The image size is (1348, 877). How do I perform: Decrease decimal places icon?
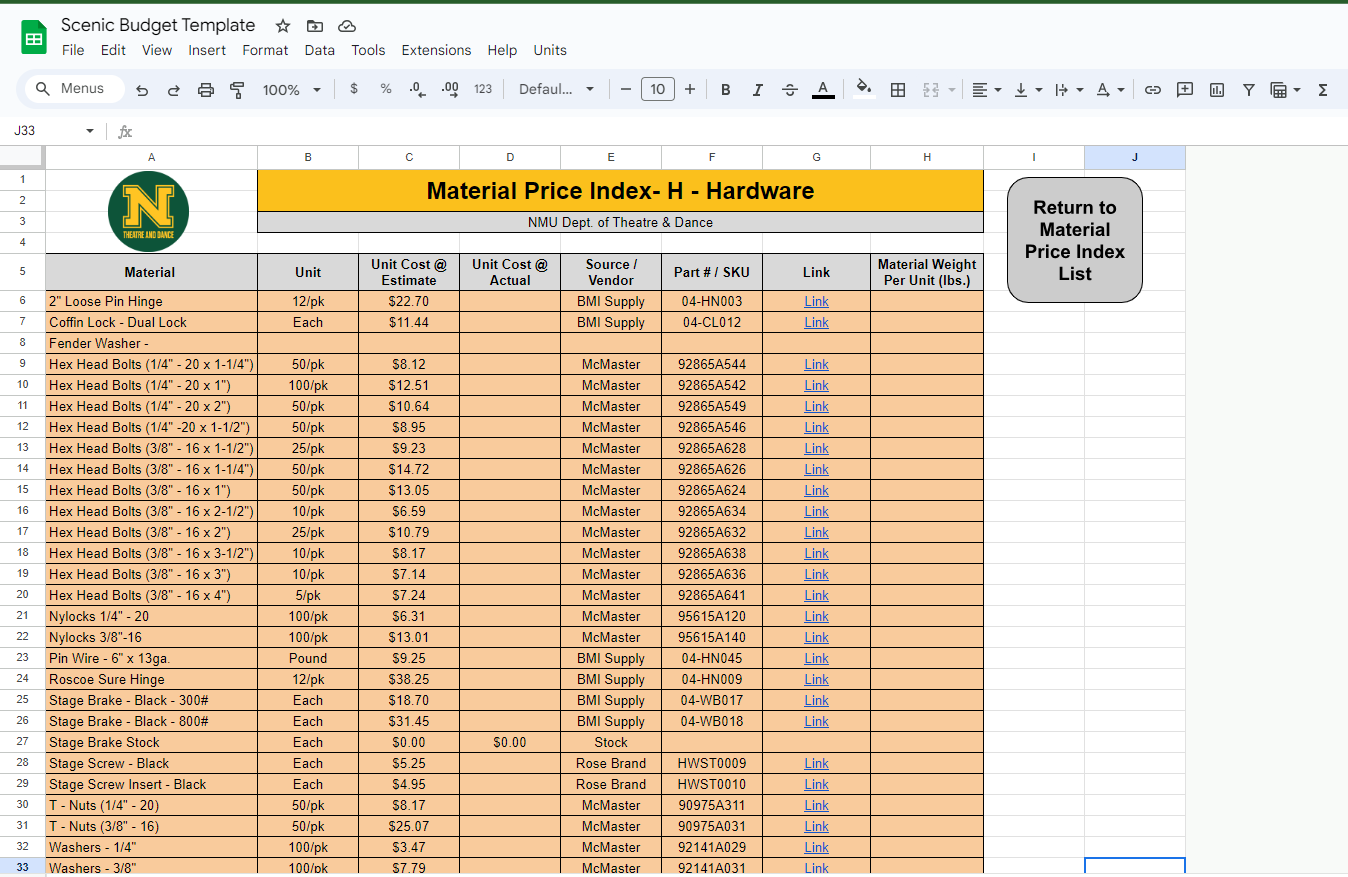pyautogui.click(x=418, y=89)
